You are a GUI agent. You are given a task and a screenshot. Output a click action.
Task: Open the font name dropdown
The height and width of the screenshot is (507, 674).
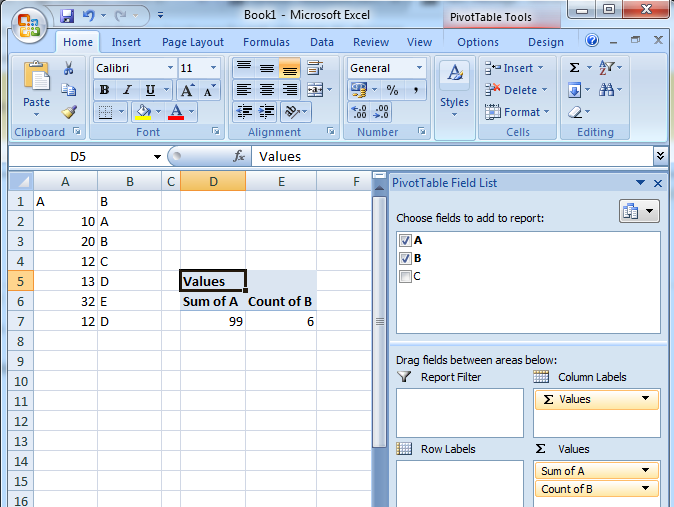pyautogui.click(x=170, y=68)
